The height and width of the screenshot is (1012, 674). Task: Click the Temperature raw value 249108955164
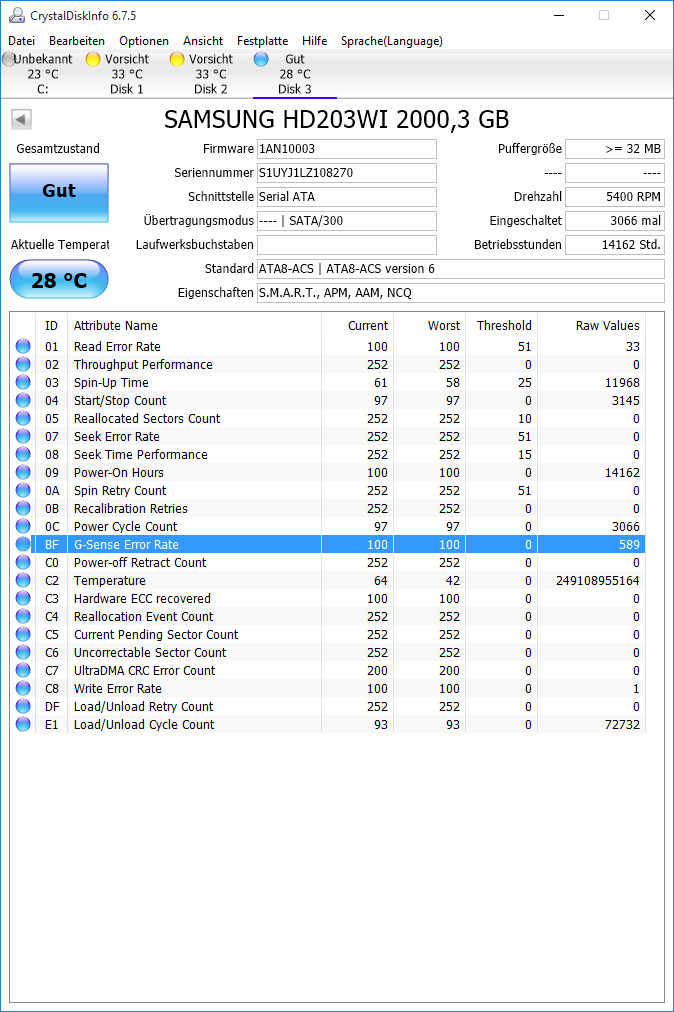[x=598, y=581]
